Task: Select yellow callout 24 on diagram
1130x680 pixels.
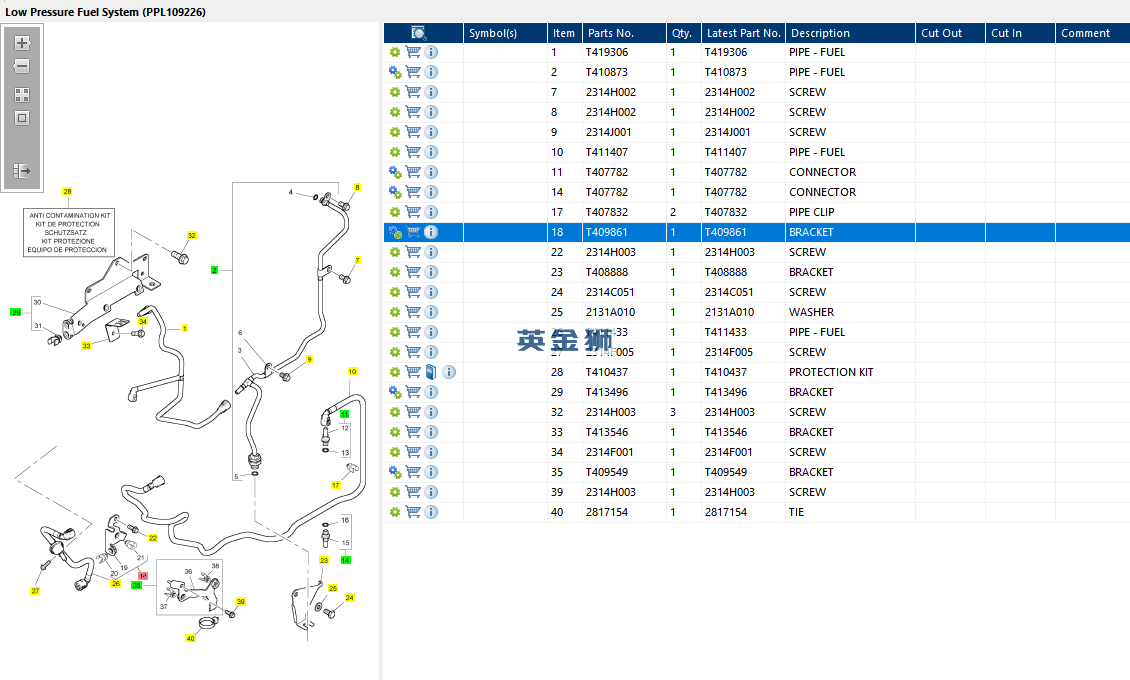Action: 350,597
